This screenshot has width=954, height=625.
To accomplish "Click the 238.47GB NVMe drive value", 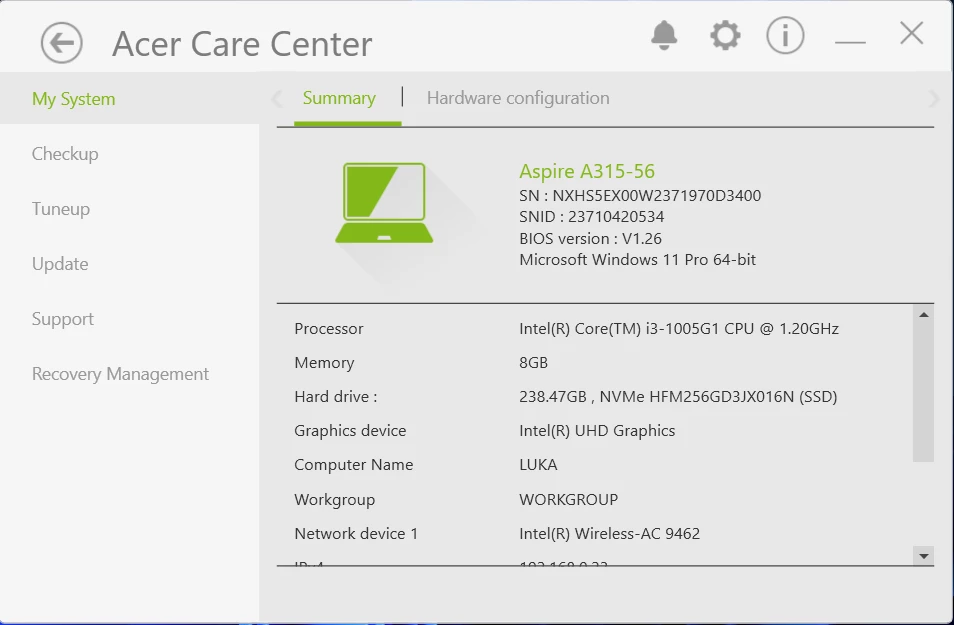I will coord(678,397).
